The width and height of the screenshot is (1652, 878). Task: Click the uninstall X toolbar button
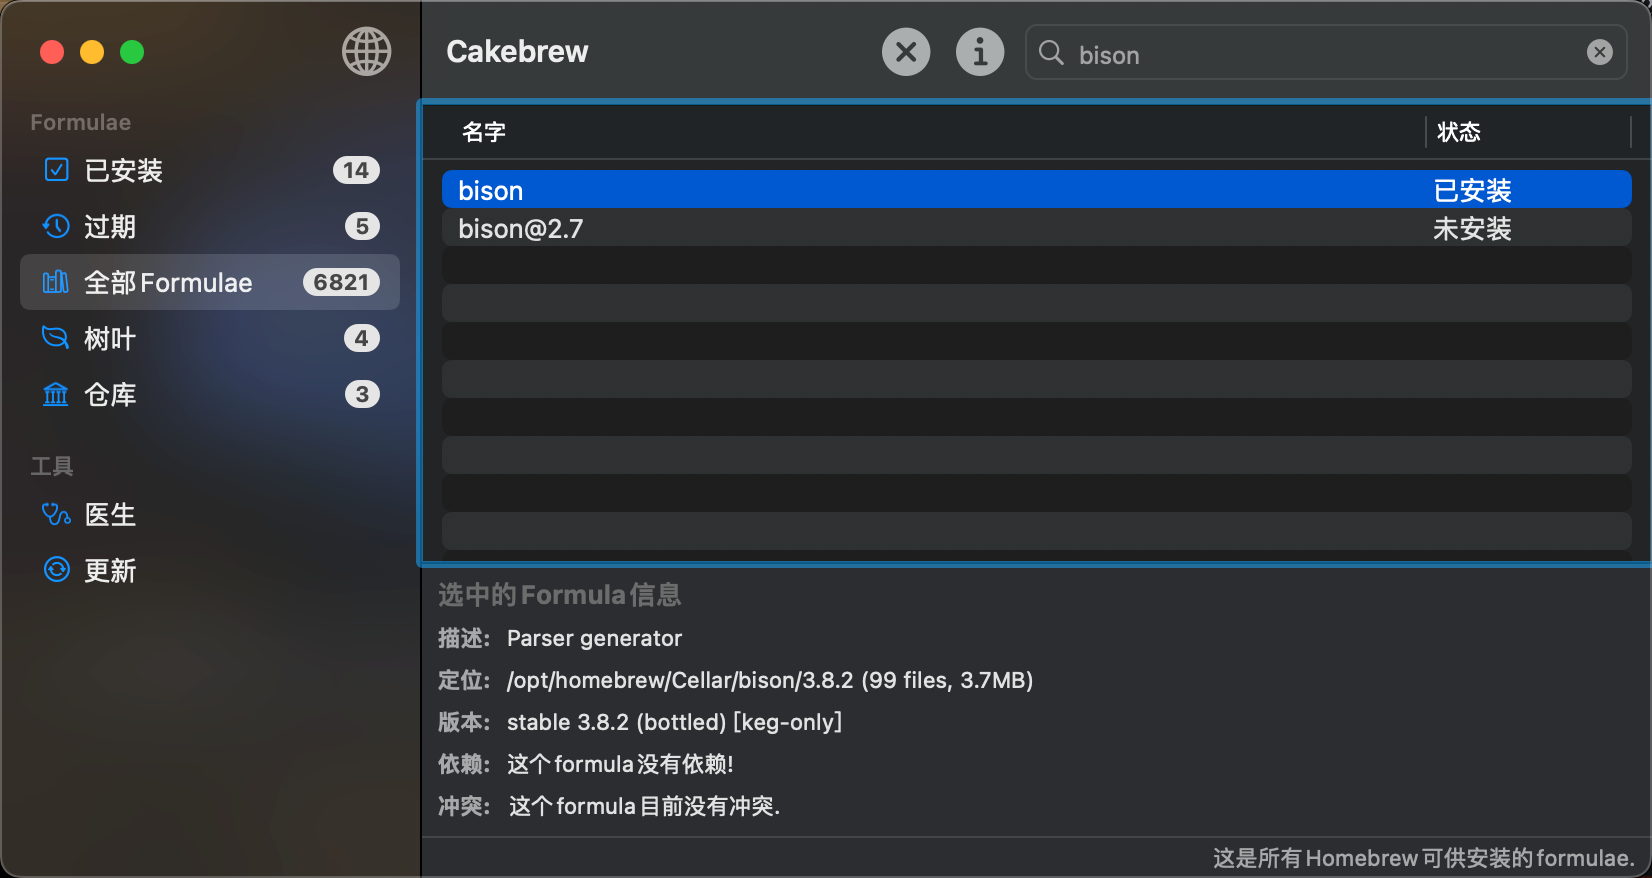[906, 52]
